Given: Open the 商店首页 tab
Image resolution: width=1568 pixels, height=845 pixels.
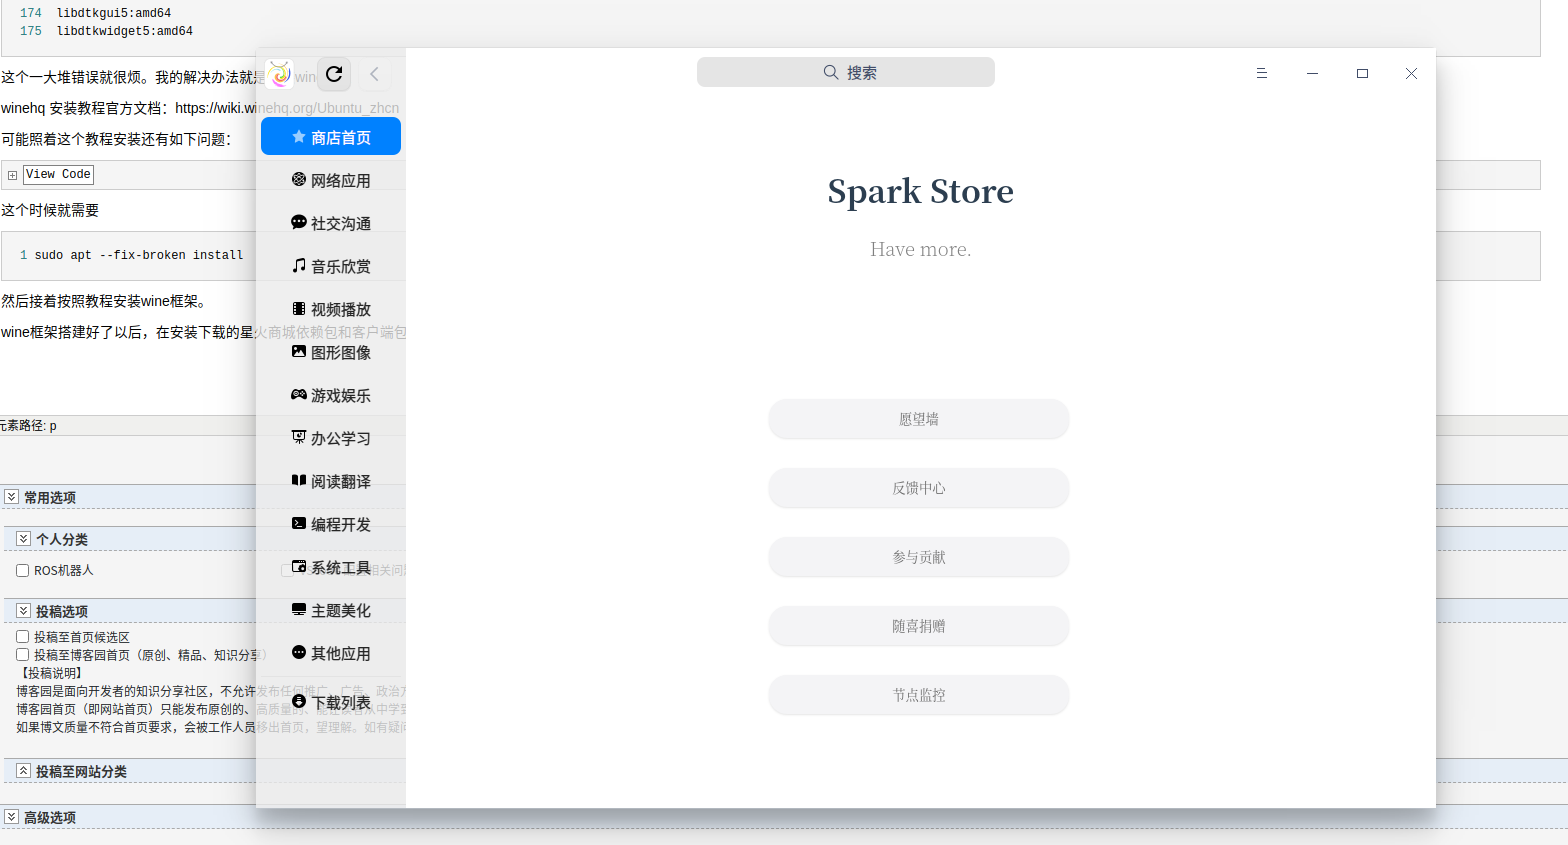Looking at the screenshot, I should pos(331,137).
